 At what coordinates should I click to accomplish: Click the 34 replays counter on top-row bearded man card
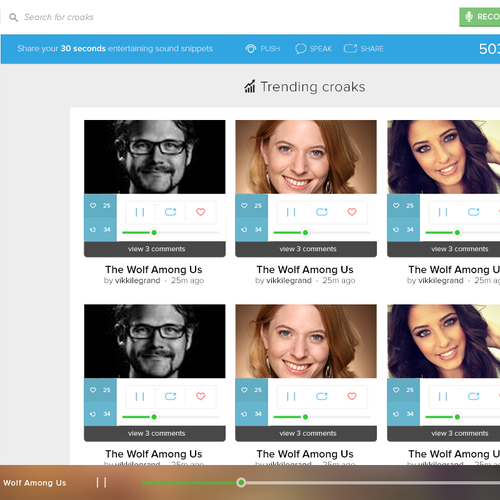(100, 229)
